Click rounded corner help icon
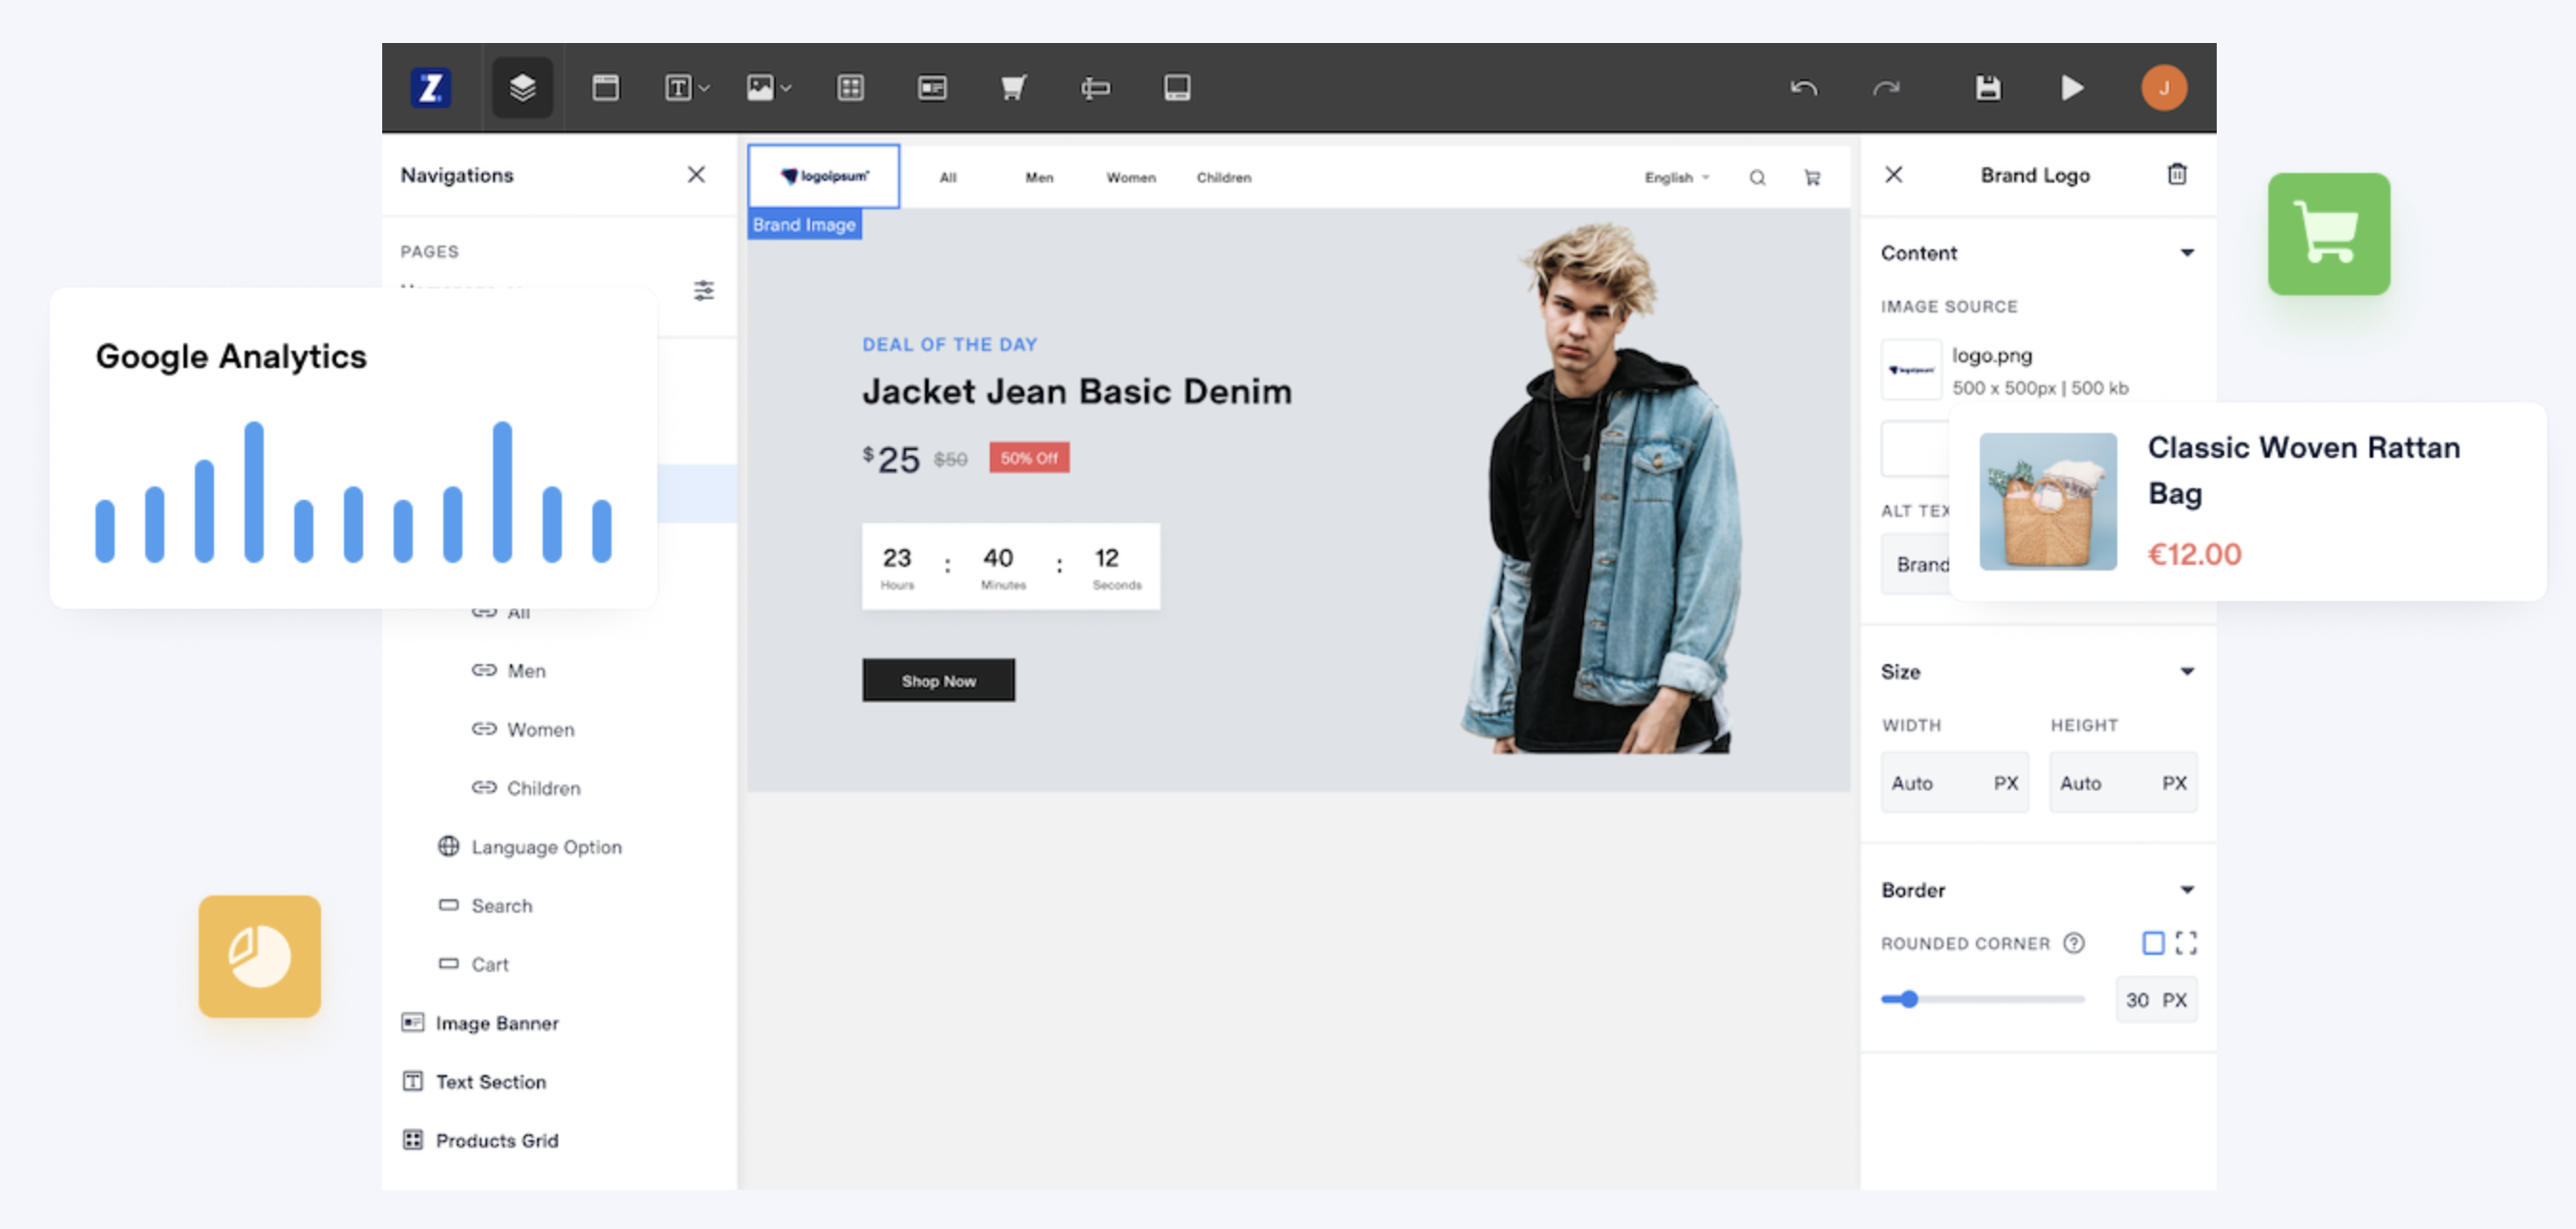This screenshot has width=2576, height=1229. click(2074, 943)
